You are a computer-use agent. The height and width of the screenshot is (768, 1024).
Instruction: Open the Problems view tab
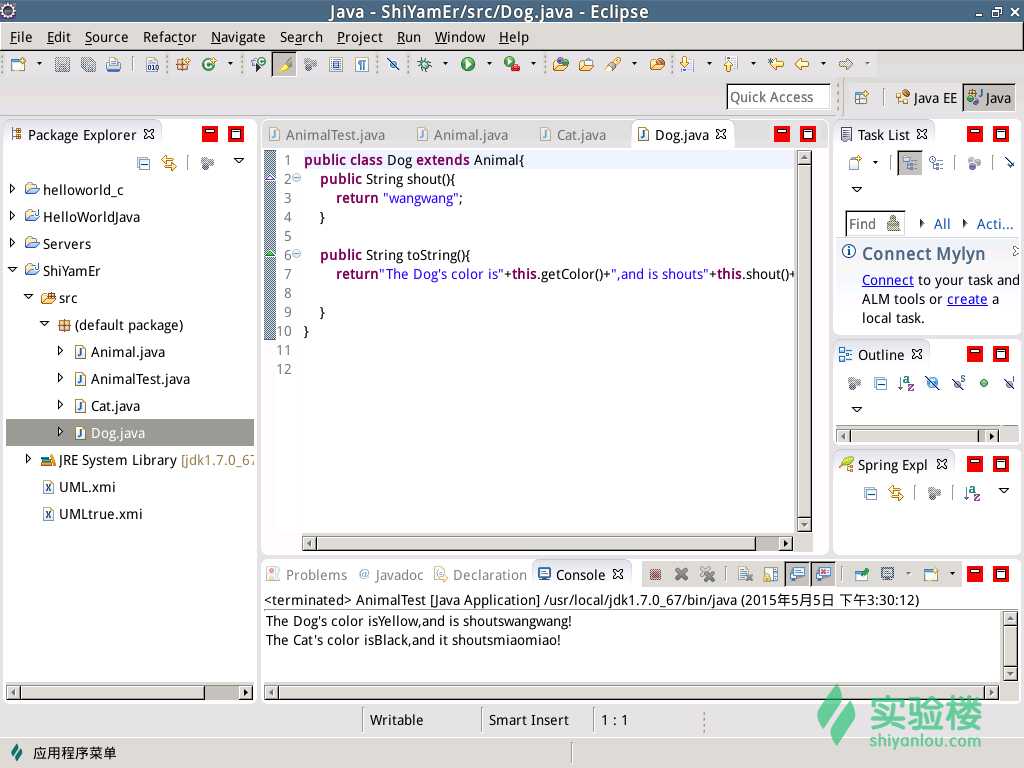(308, 575)
